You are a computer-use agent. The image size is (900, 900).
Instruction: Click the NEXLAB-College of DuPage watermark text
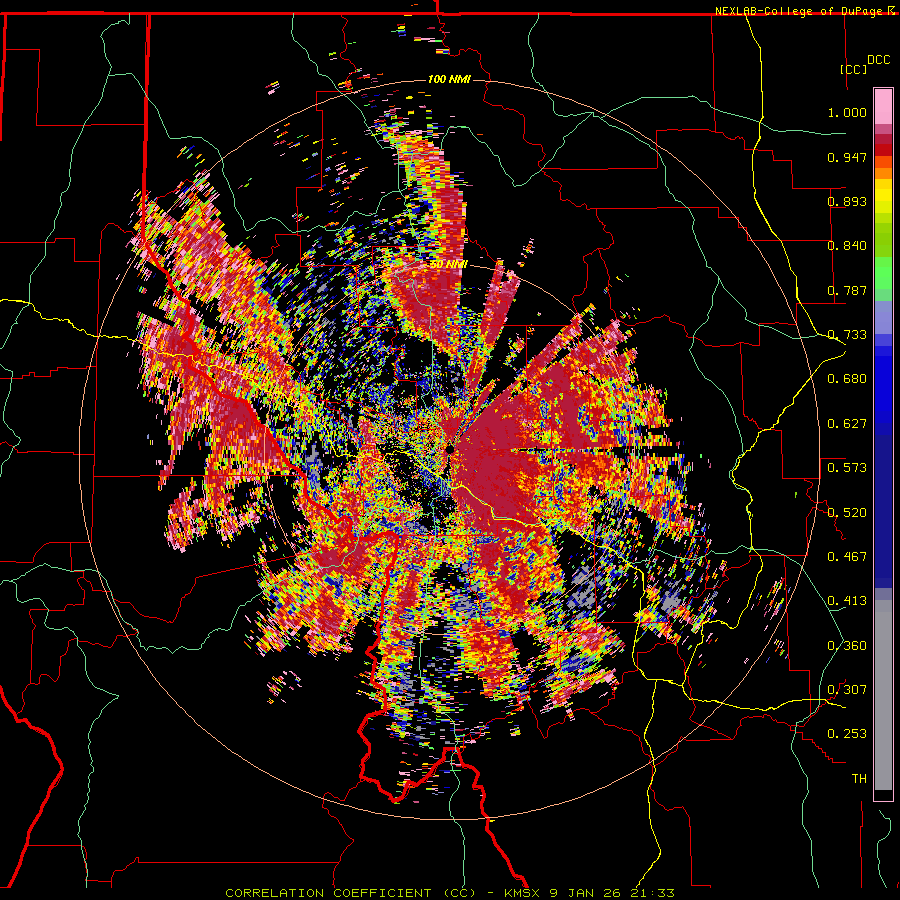click(804, 11)
